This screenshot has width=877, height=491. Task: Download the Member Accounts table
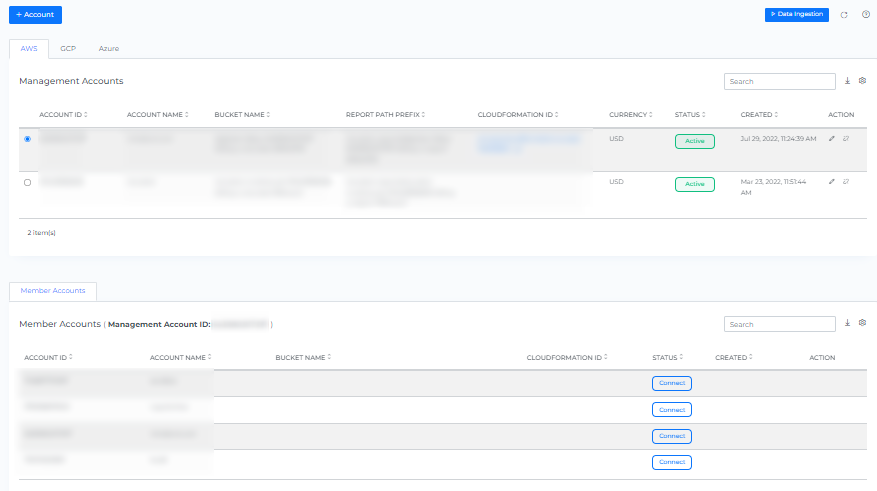[848, 323]
